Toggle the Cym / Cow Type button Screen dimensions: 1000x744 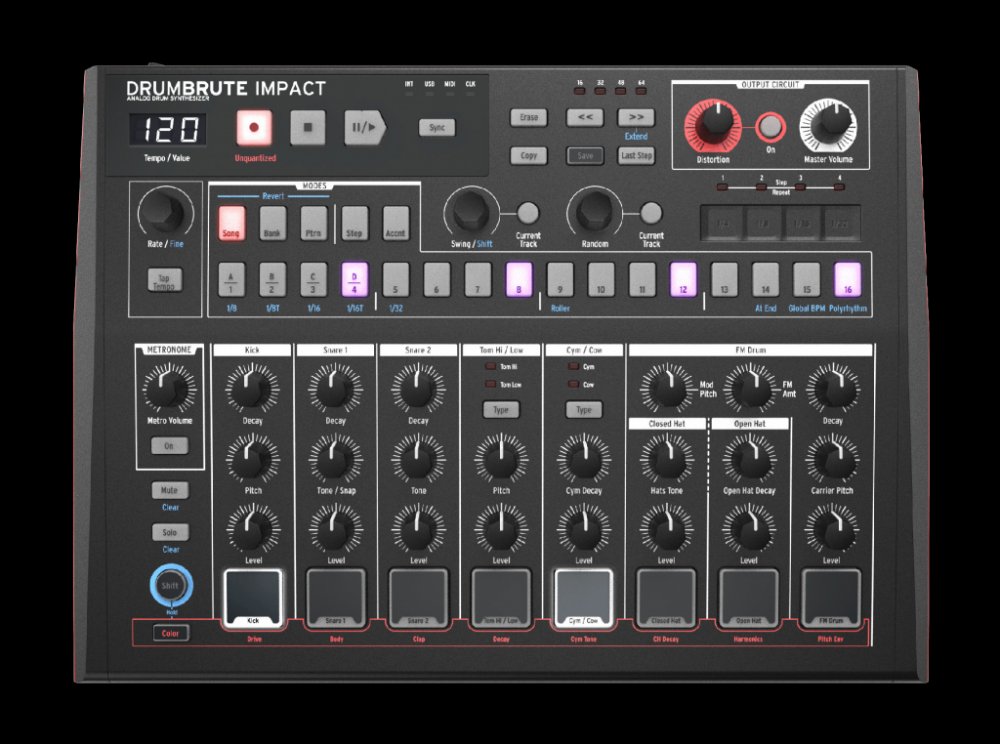pos(584,410)
